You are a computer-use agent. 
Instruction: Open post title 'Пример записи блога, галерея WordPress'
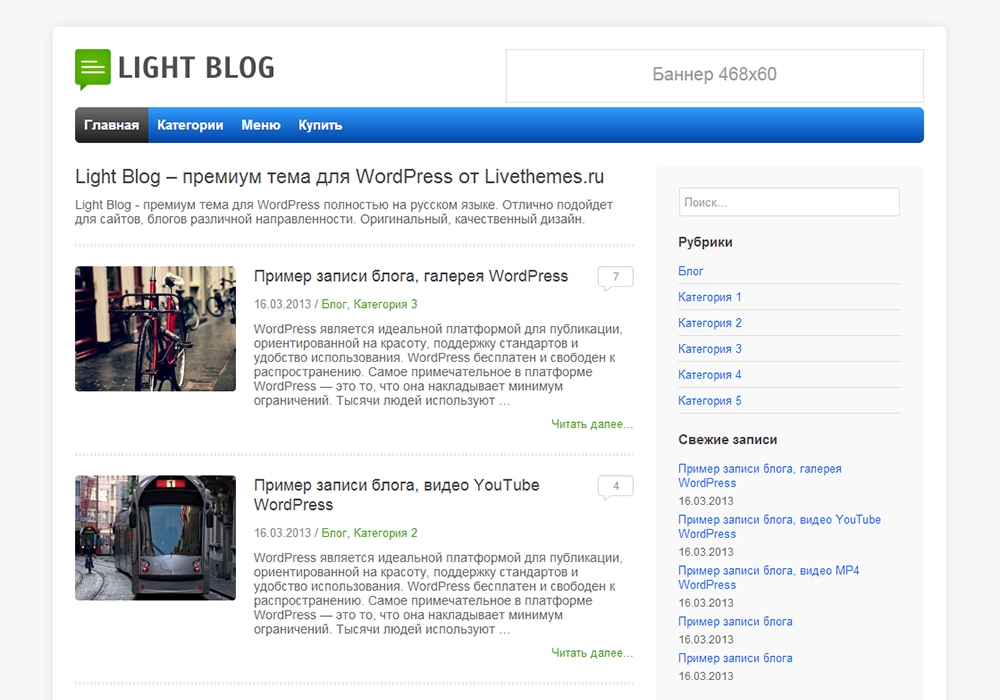tap(411, 276)
